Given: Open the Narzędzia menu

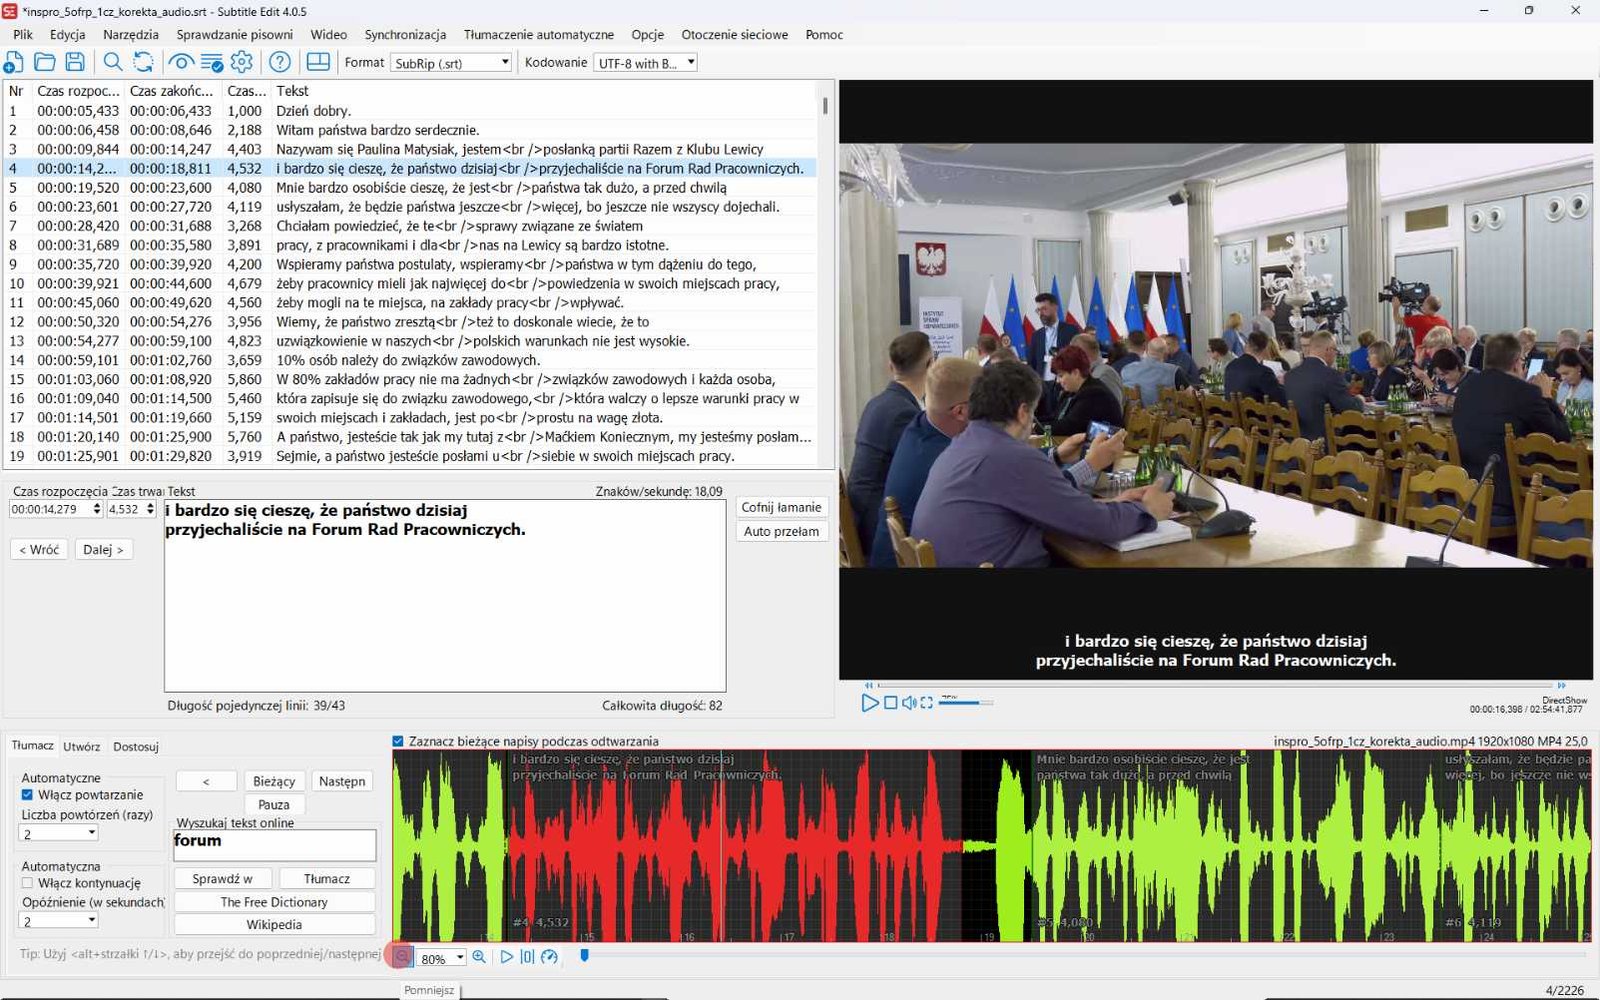Looking at the screenshot, I should coord(131,34).
